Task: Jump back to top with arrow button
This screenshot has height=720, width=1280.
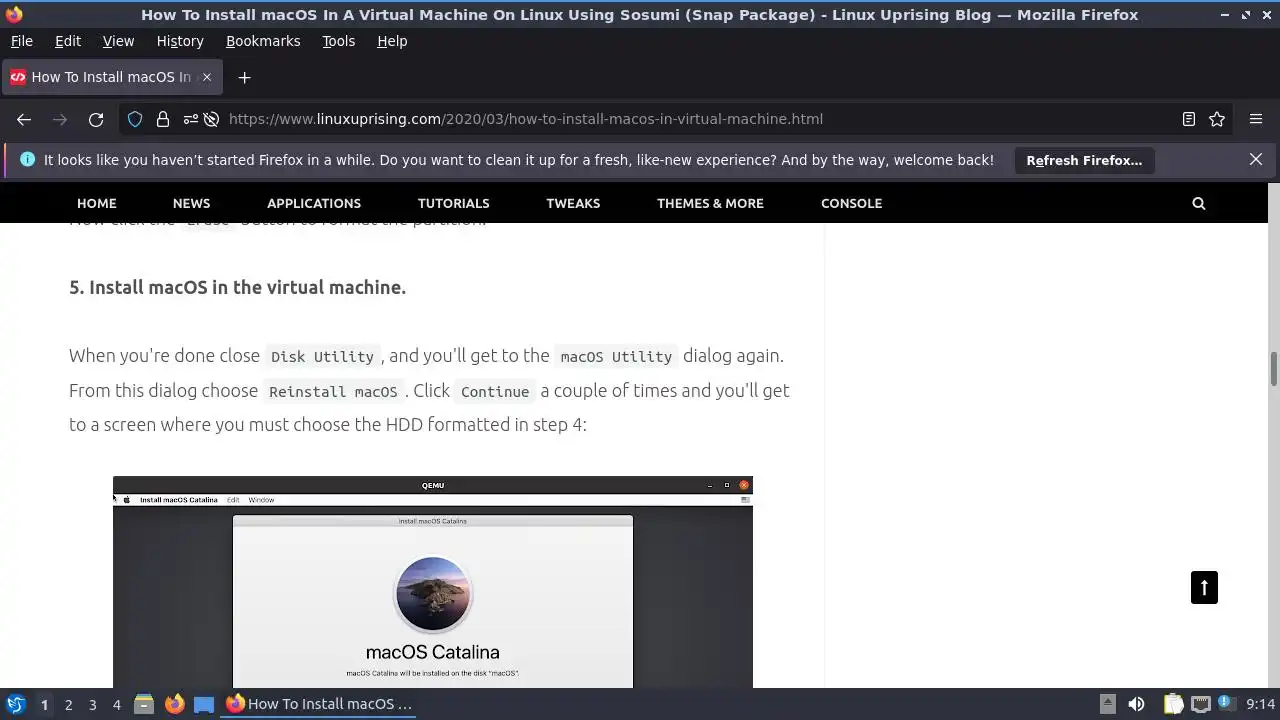Action: [x=1204, y=587]
